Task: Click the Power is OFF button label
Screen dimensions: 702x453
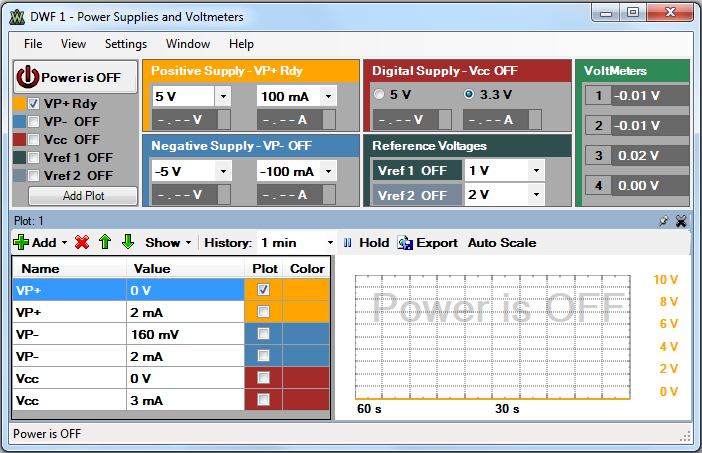Action: coord(81,77)
